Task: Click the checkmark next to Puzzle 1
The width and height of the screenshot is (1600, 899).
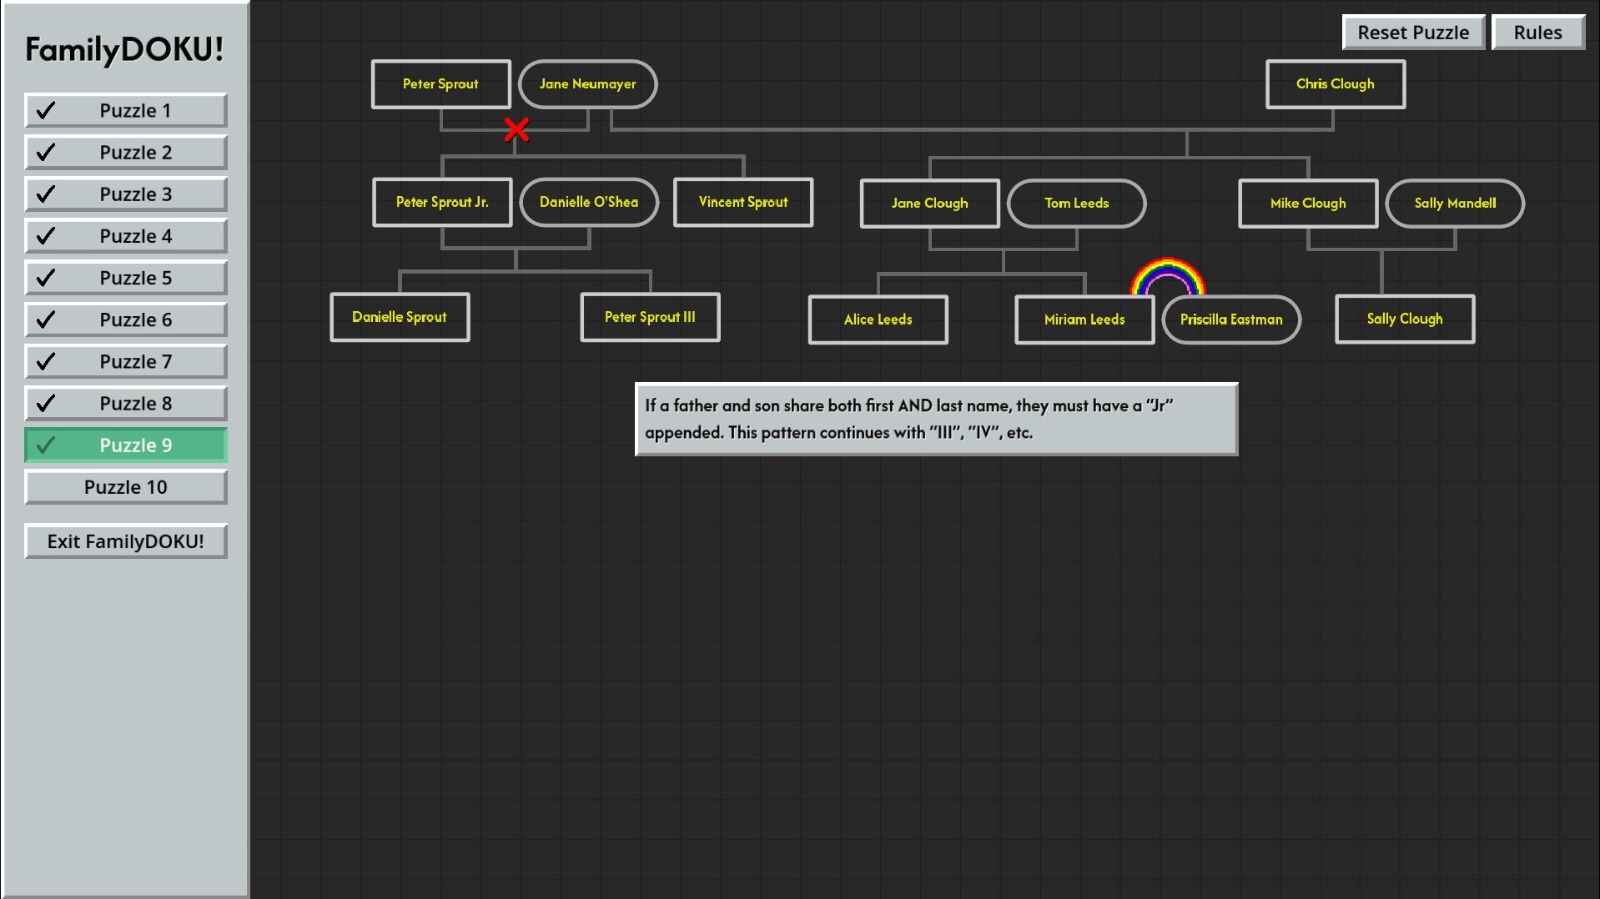Action: click(46, 111)
